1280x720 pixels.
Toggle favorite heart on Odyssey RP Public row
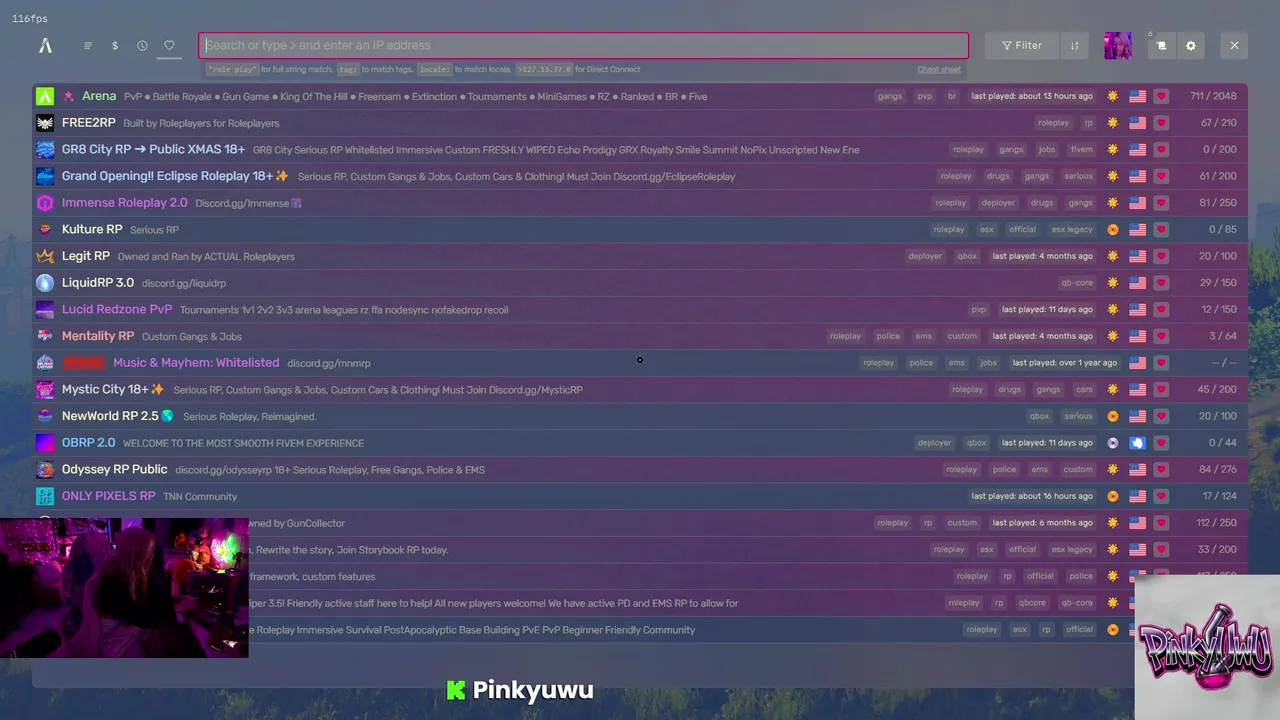click(1161, 469)
